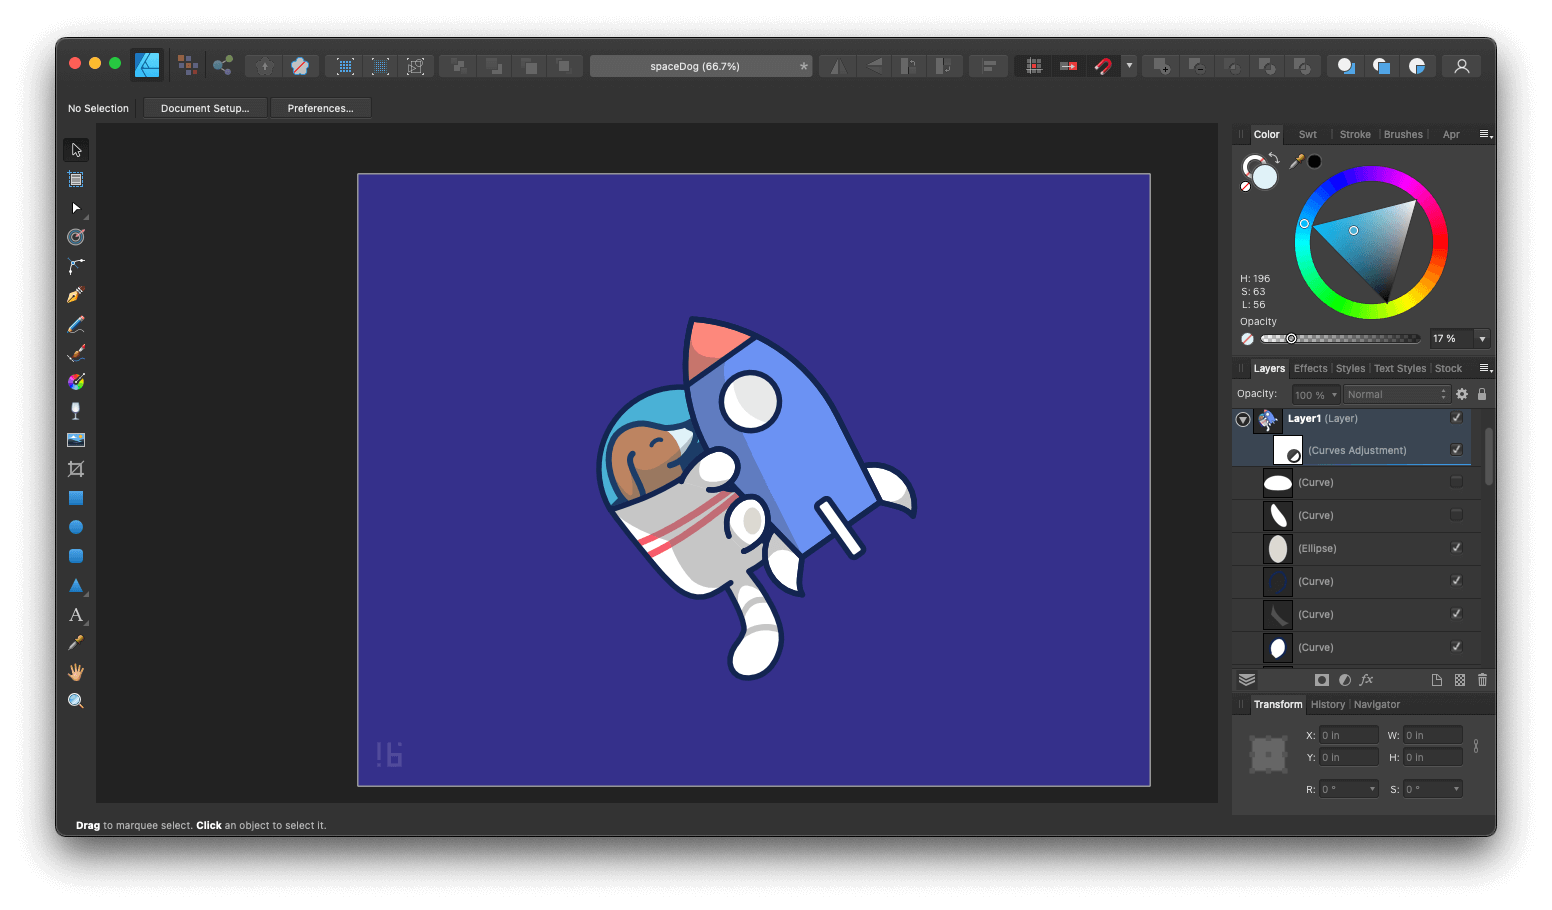Choose the Artistic Text tool
This screenshot has height=910, width=1552.
(75, 615)
